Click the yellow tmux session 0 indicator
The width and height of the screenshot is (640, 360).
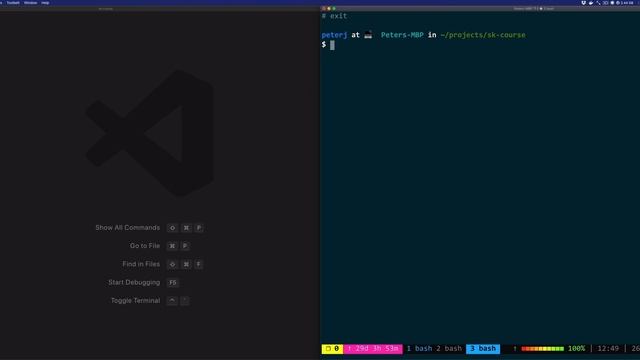332,349
